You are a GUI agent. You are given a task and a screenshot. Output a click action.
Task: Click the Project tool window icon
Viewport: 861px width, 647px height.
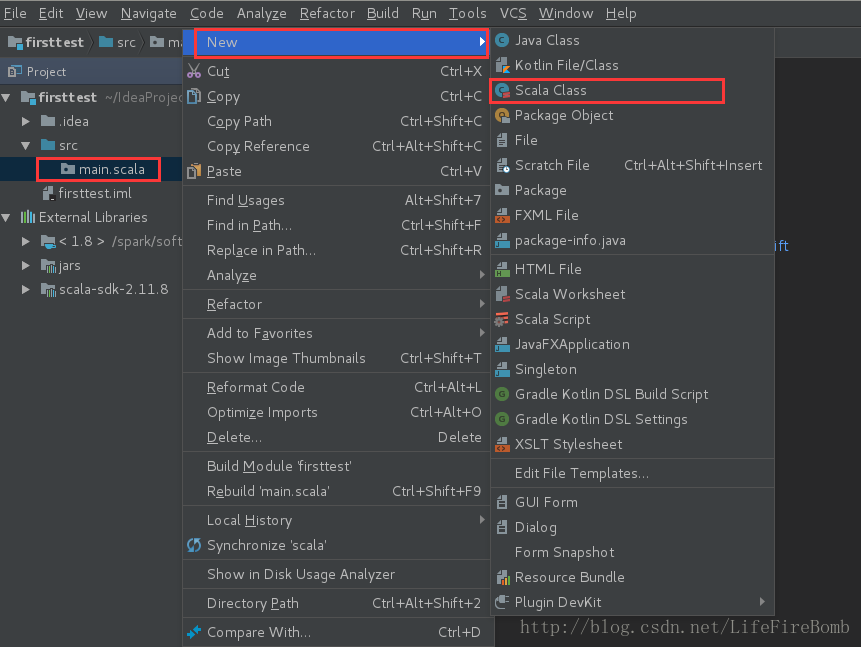click(x=15, y=71)
